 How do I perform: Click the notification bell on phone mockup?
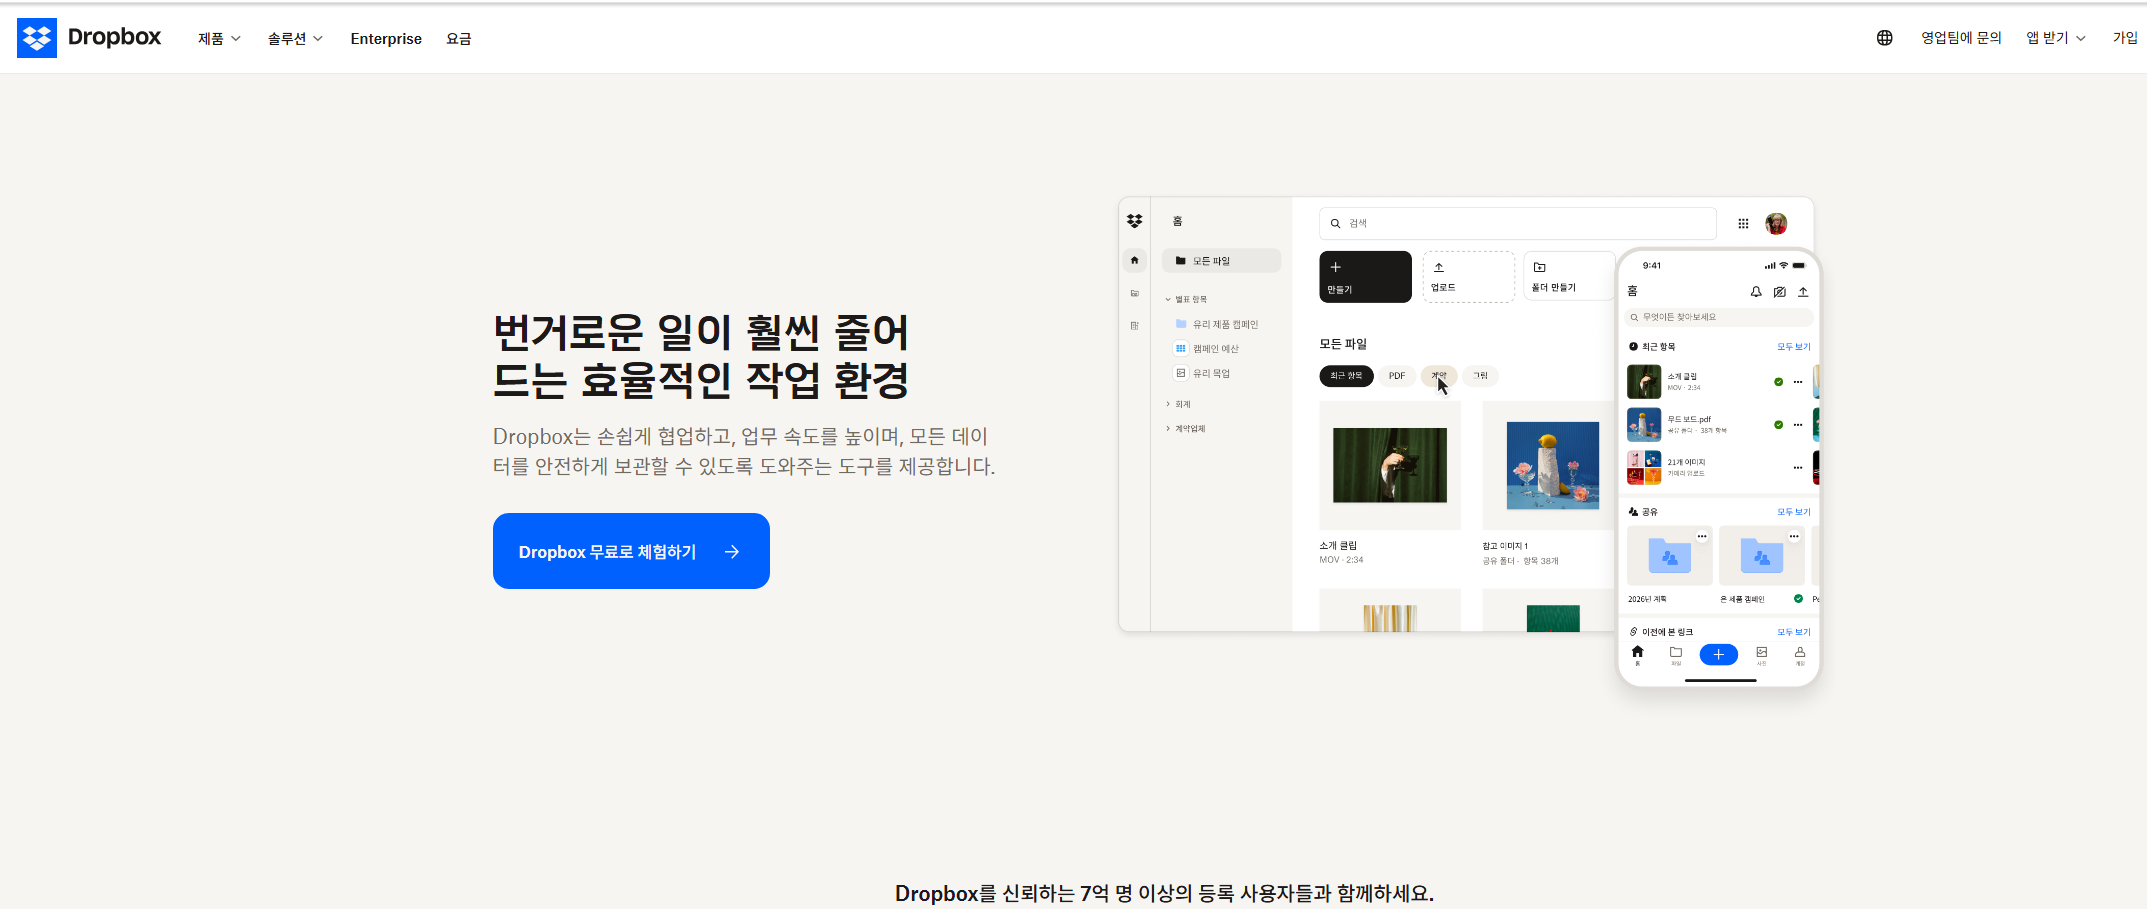tap(1756, 292)
